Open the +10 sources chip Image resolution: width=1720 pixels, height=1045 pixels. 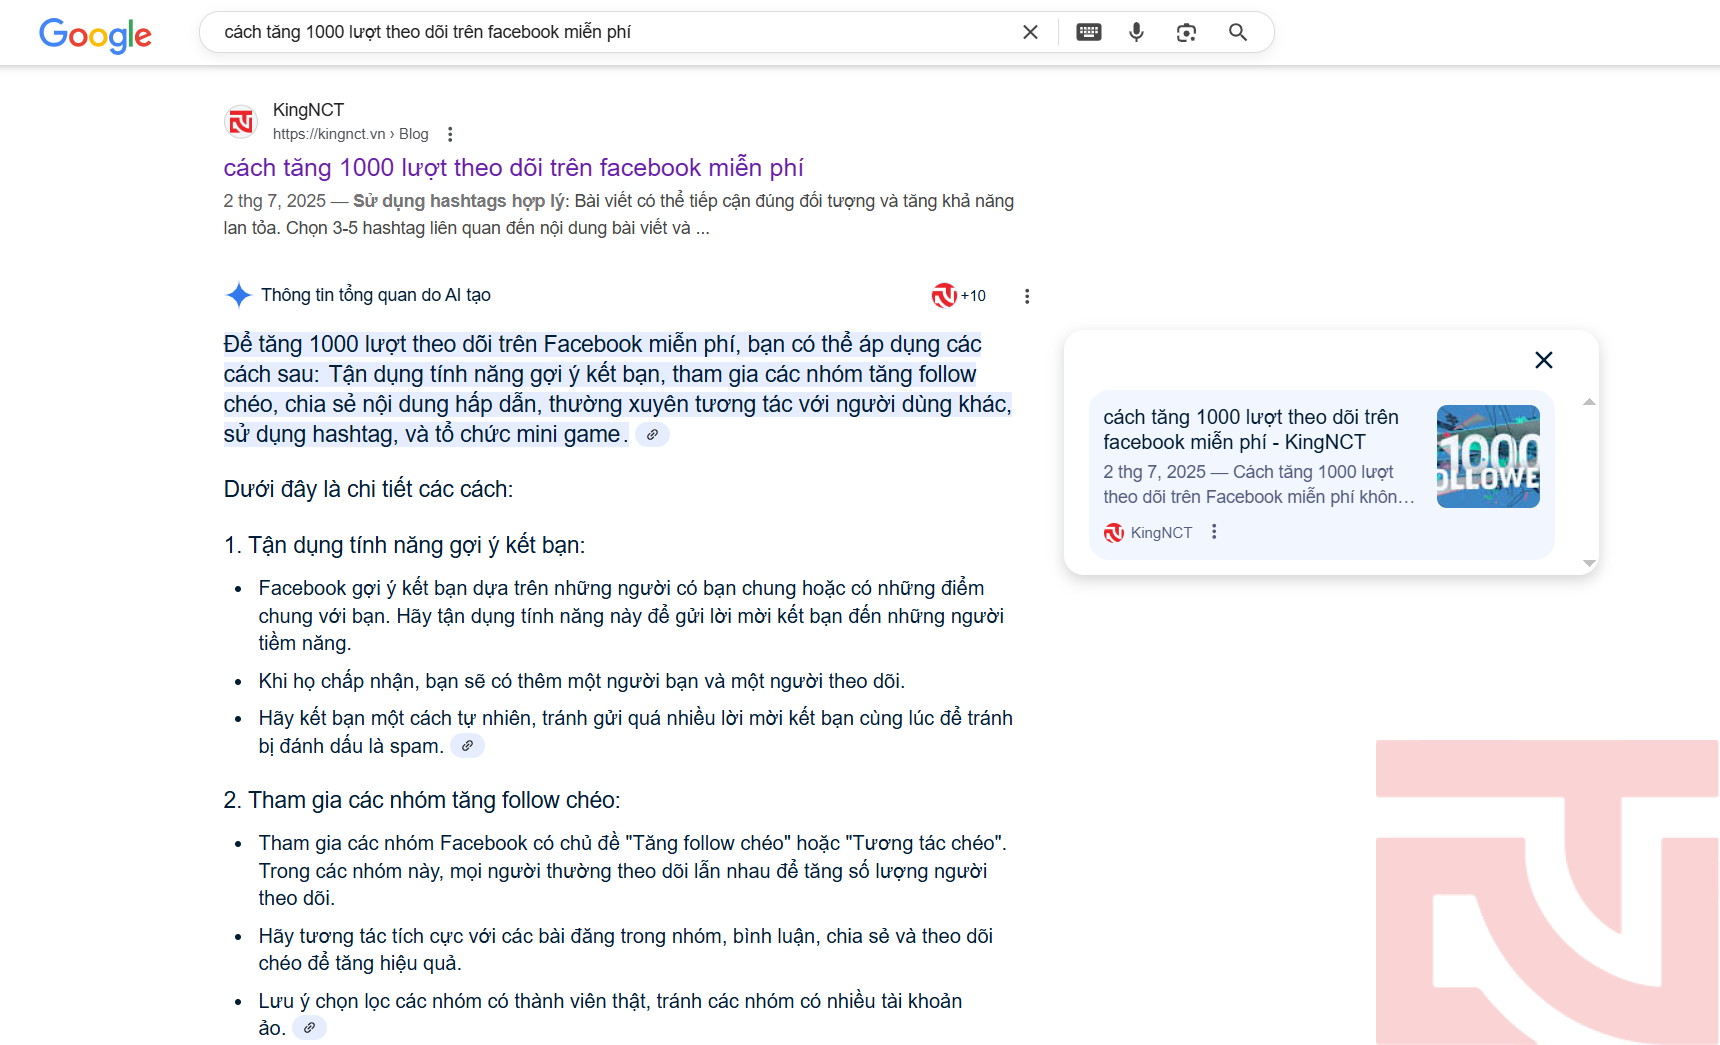pos(959,296)
